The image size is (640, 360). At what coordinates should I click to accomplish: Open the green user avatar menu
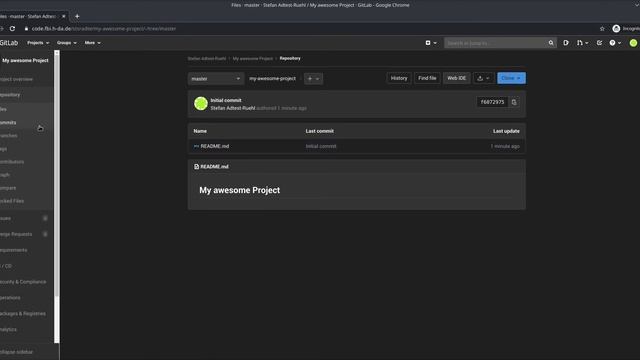[x=633, y=43]
